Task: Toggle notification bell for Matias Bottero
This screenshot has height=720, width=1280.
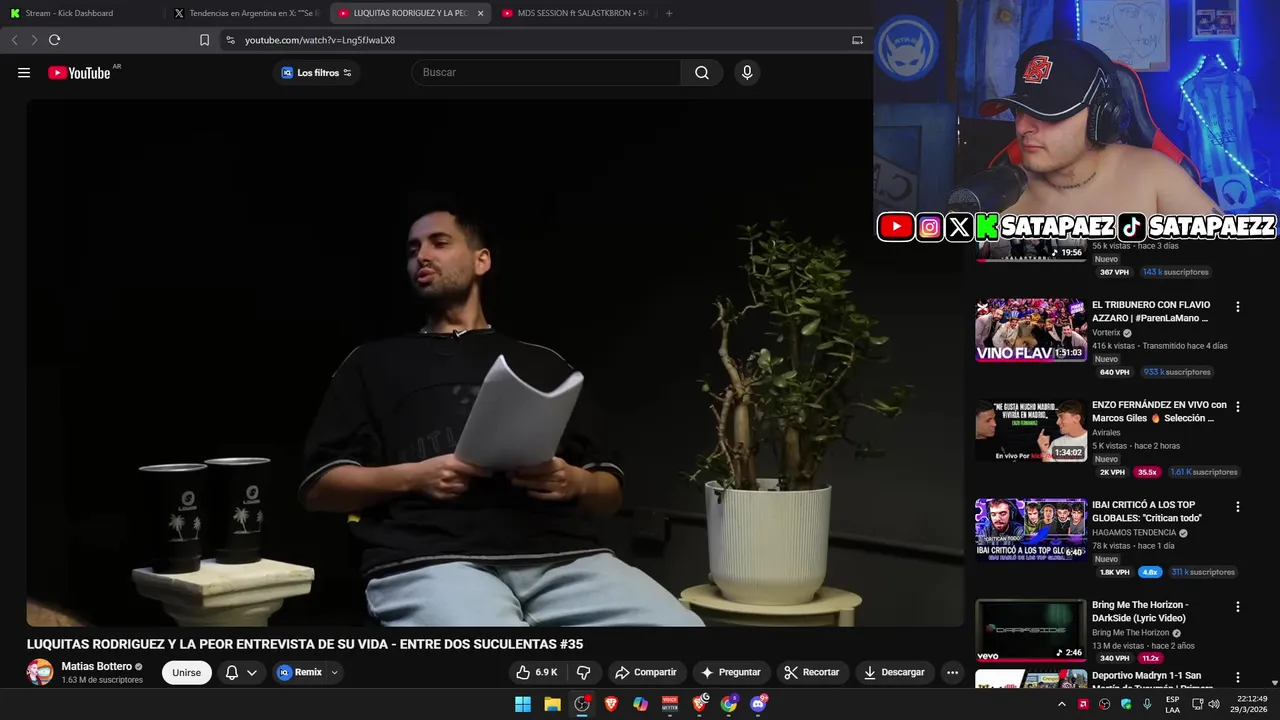Action: coord(232,672)
